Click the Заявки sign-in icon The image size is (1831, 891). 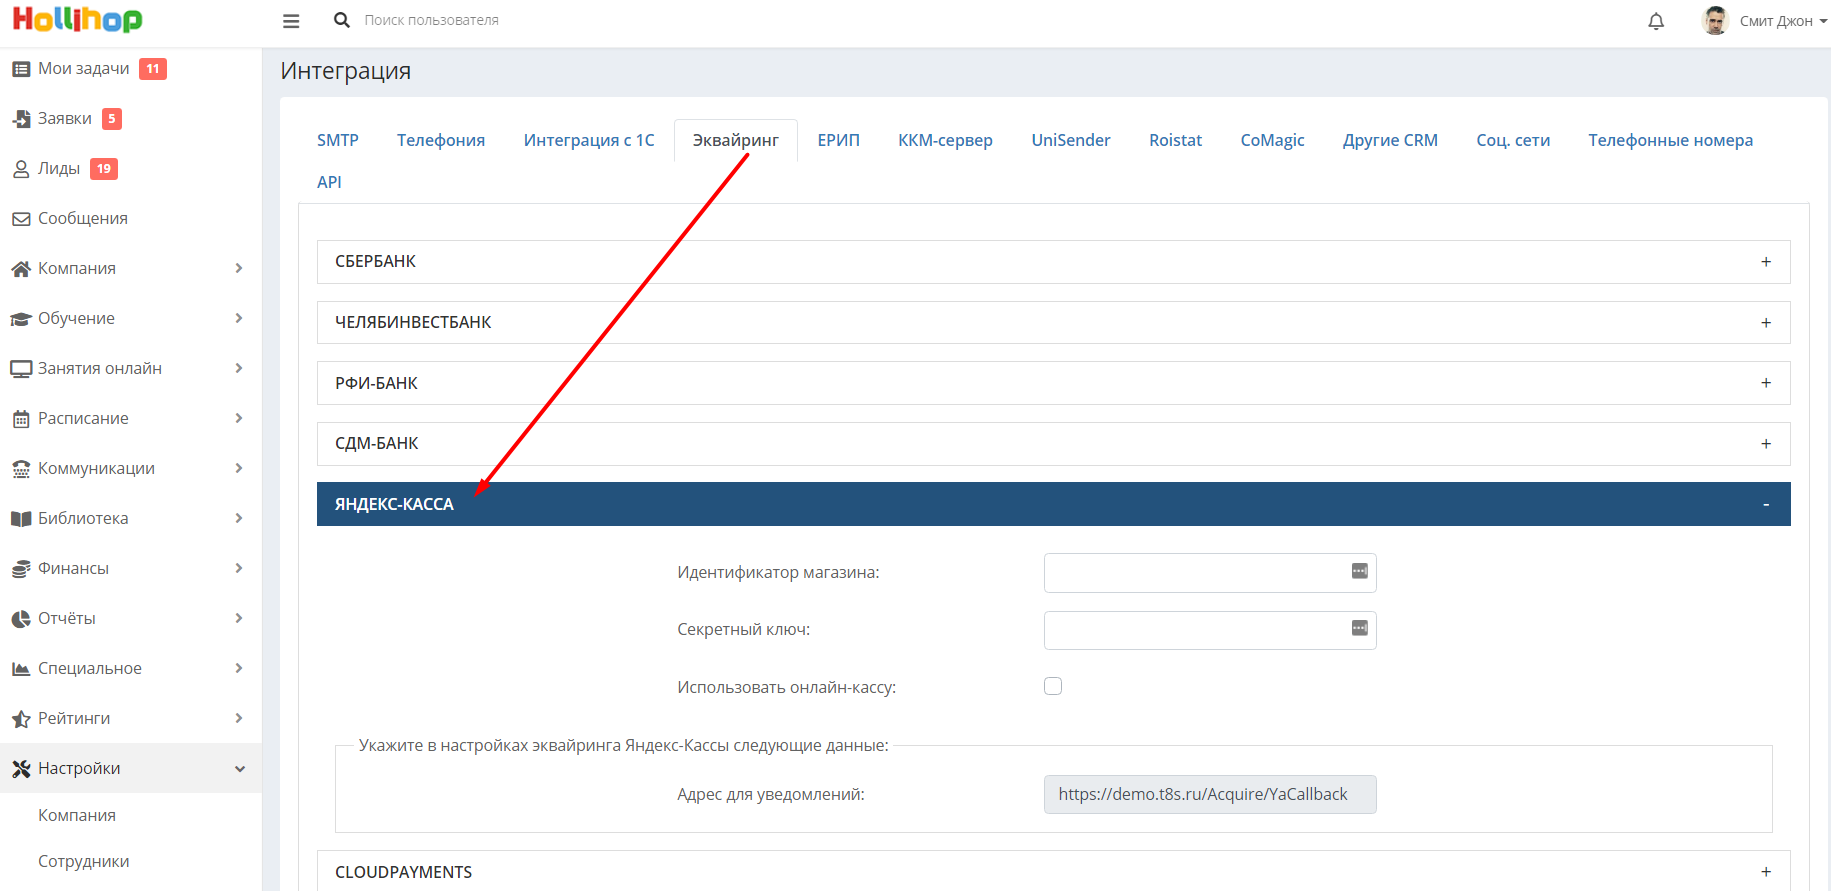[x=21, y=119]
